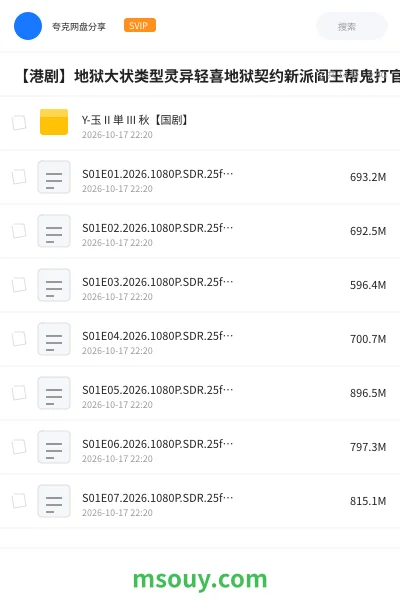Check the box next to S01E04

click(19, 339)
